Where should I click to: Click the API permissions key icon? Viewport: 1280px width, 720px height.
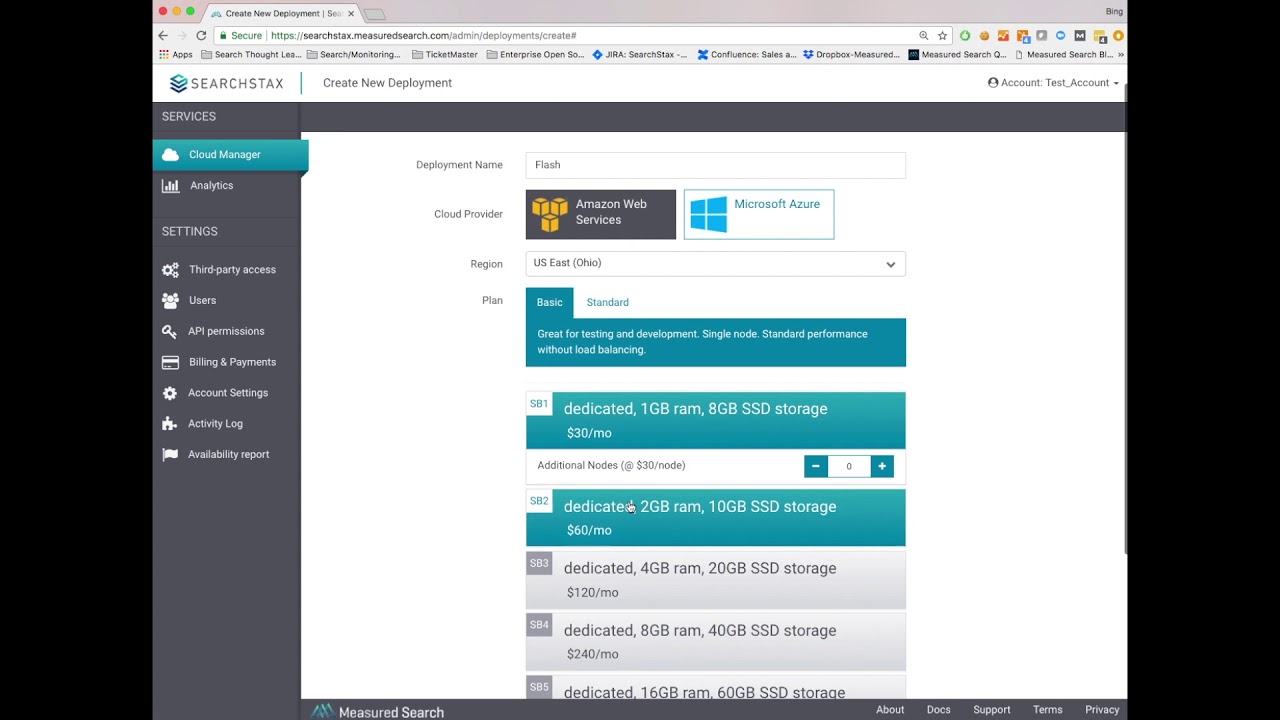tap(170, 331)
